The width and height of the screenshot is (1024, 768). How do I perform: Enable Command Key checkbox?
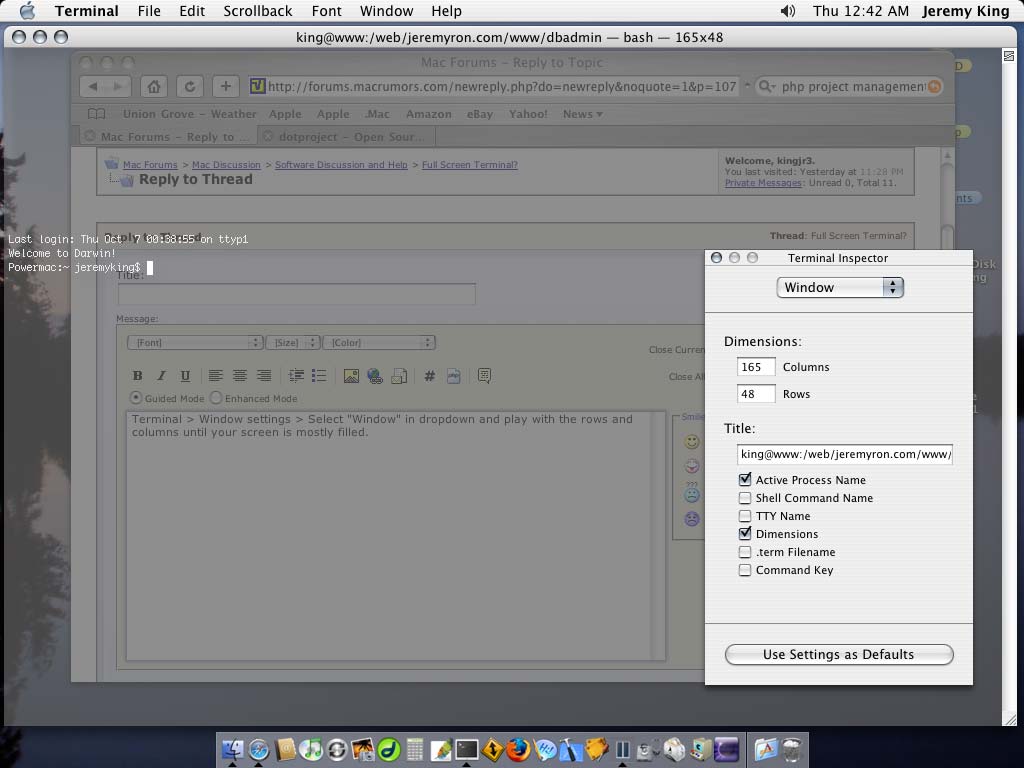tap(744, 570)
